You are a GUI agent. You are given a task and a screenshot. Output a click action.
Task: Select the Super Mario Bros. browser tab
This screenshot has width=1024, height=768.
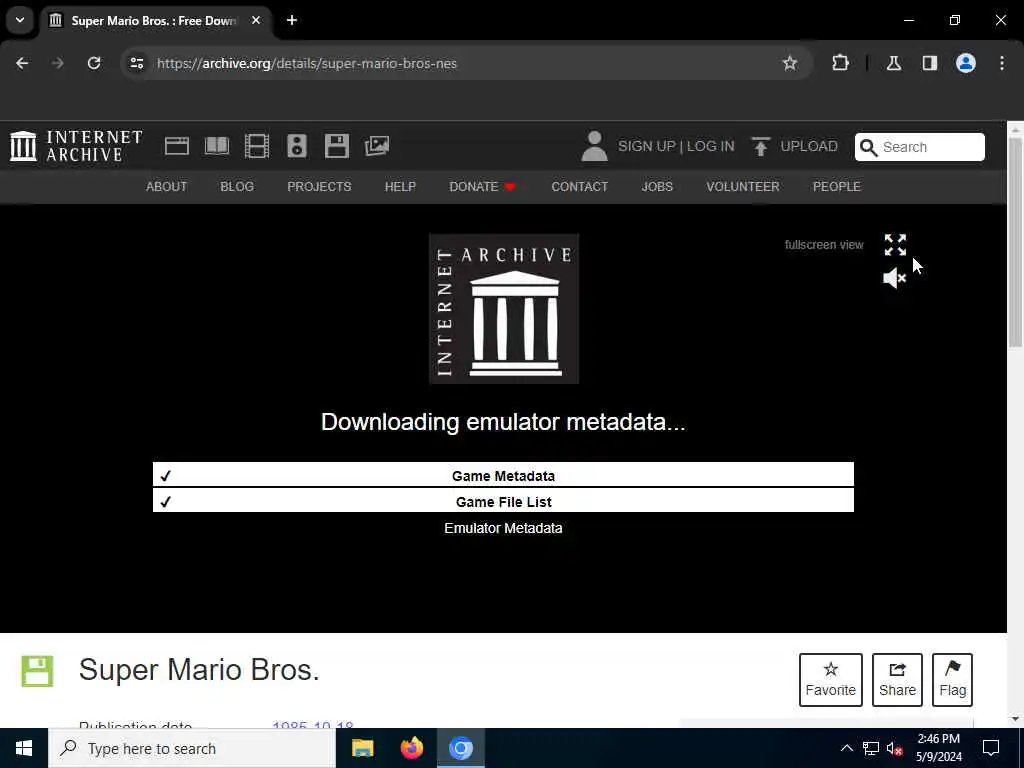click(155, 20)
